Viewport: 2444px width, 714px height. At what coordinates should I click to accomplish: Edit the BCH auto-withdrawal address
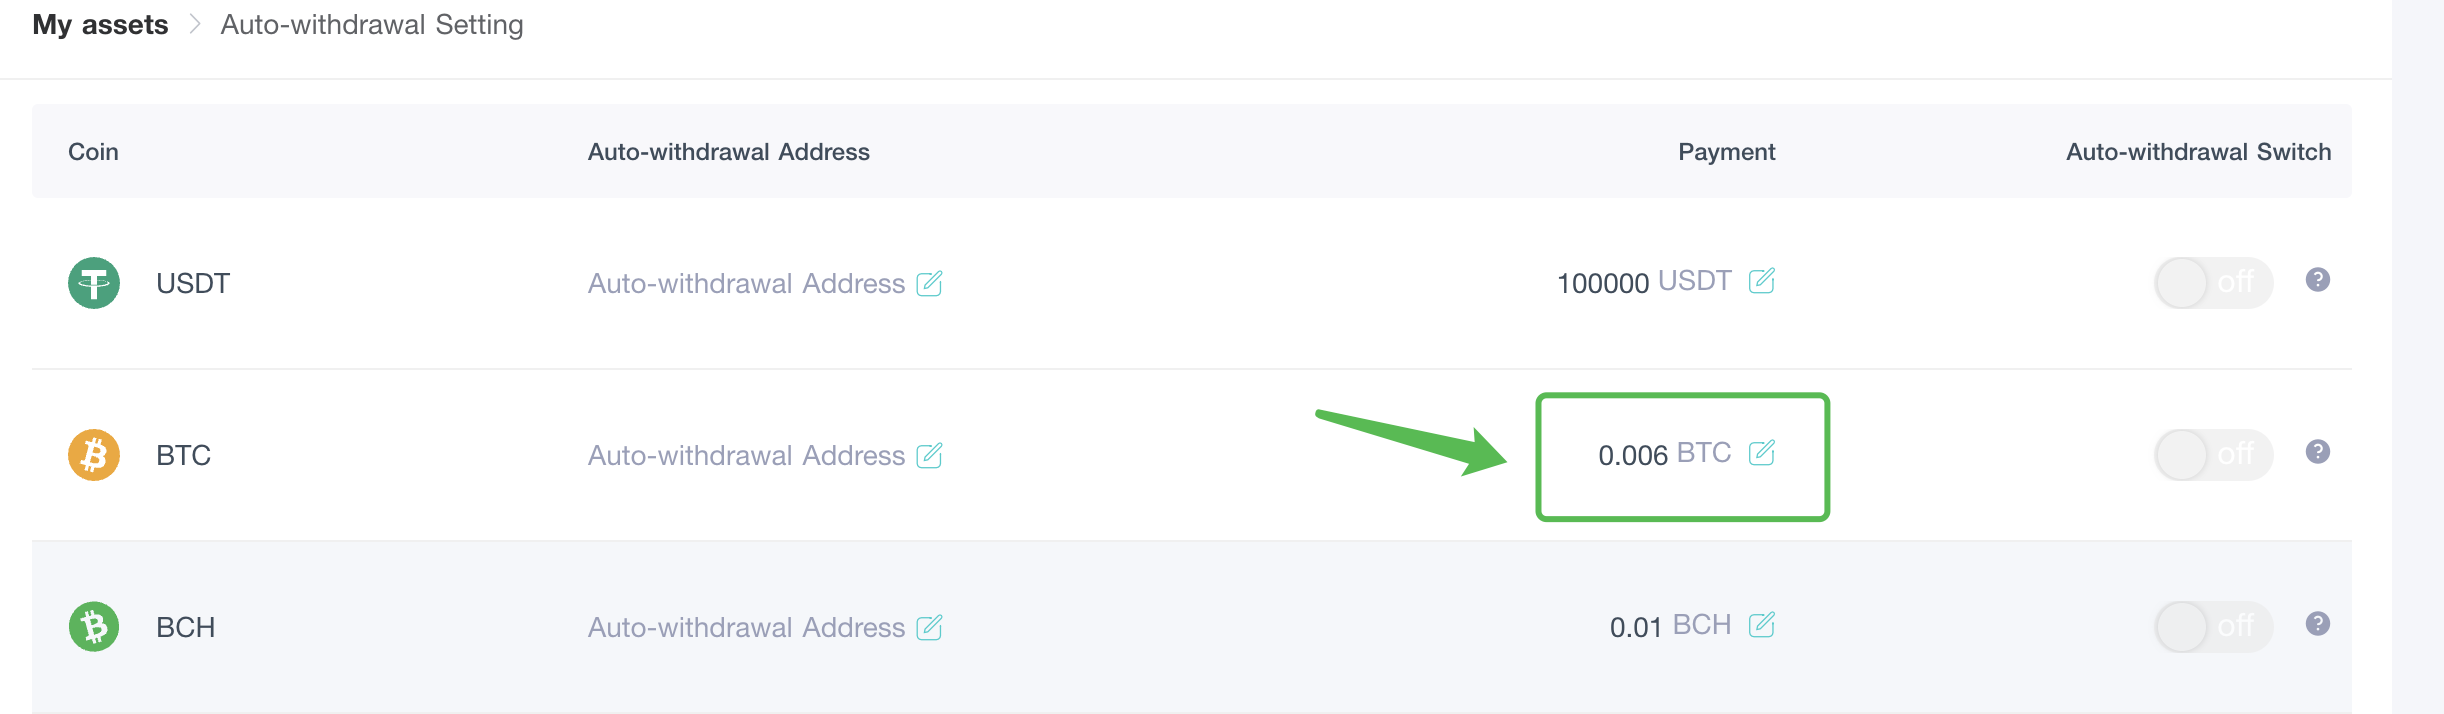click(x=929, y=627)
